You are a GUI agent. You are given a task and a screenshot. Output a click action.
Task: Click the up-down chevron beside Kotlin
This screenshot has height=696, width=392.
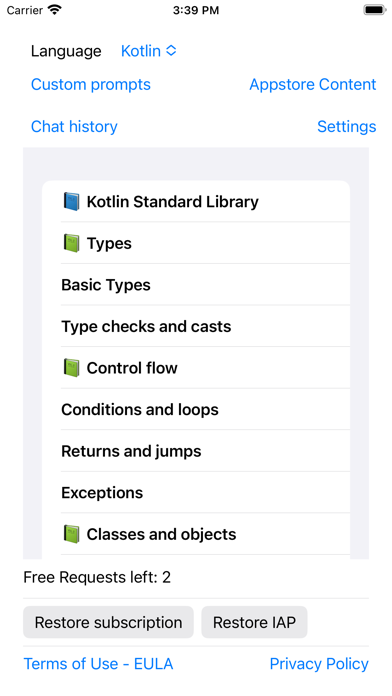(x=171, y=51)
